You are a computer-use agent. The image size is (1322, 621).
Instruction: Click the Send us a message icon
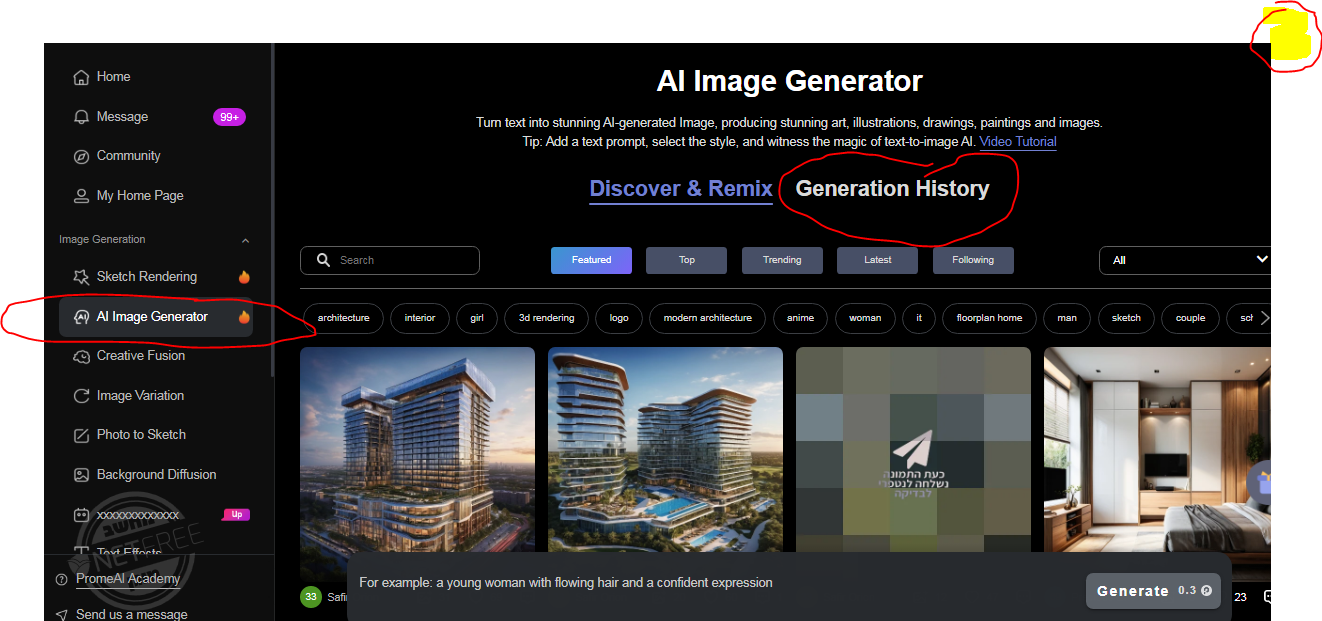point(62,615)
